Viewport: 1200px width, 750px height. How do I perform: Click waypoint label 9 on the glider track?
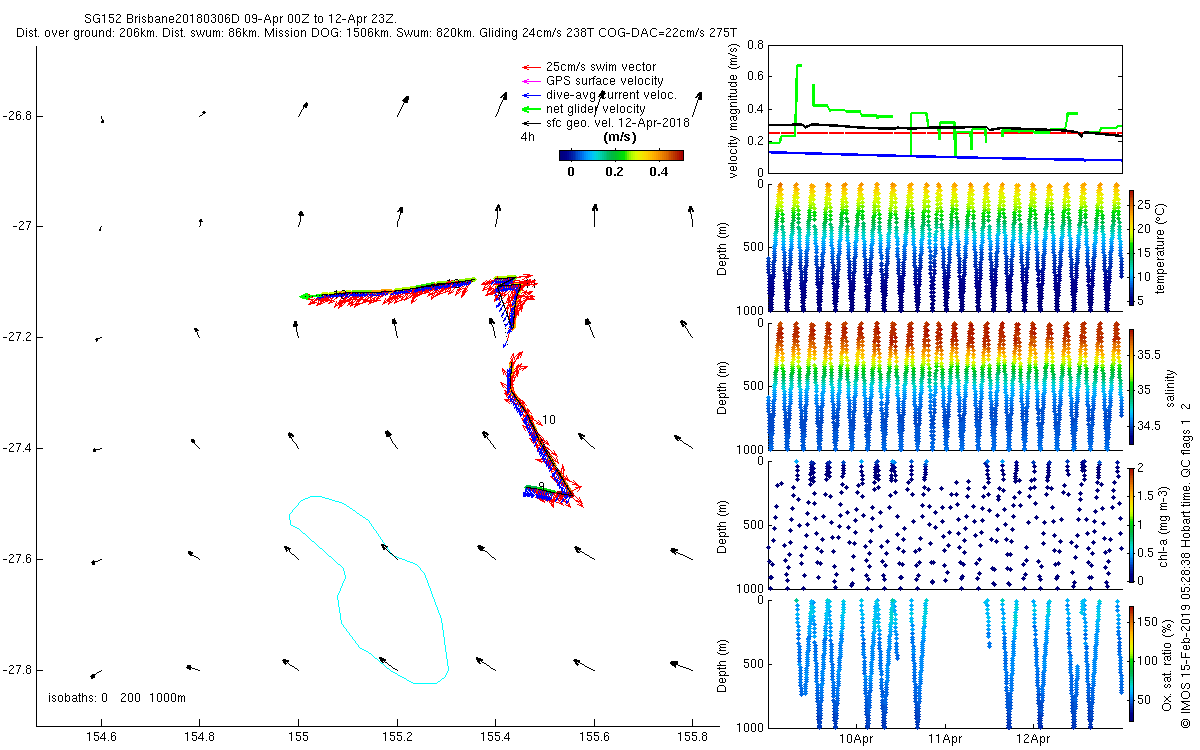pos(540,486)
